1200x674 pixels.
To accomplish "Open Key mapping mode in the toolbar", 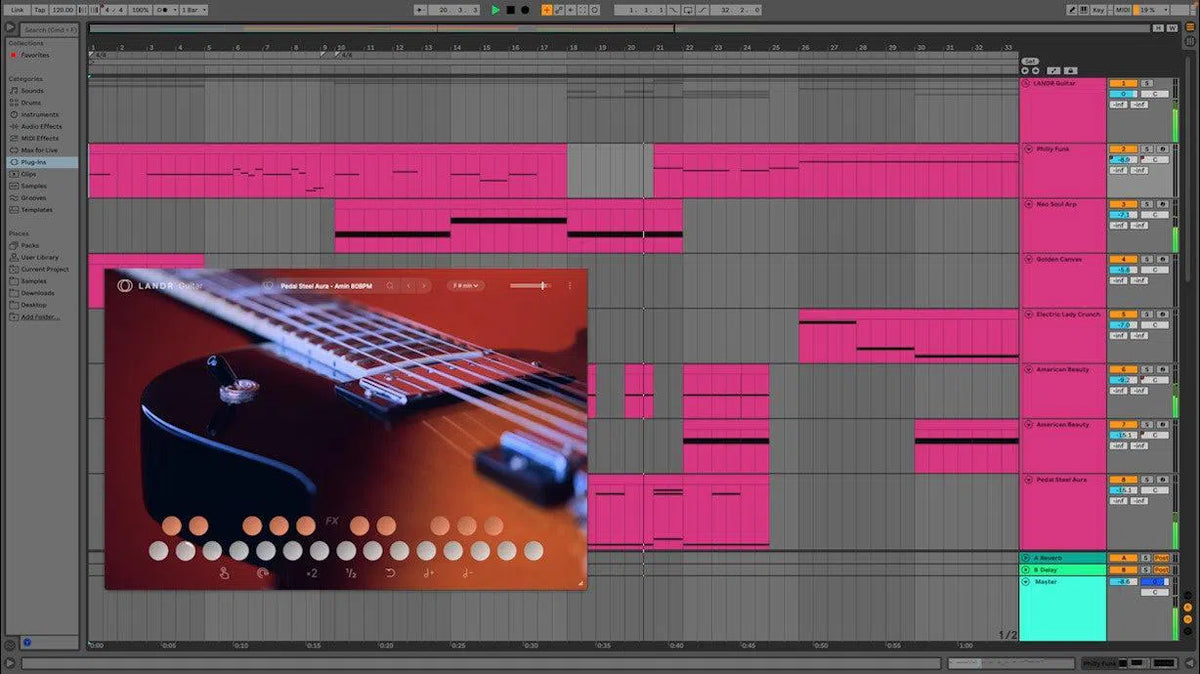I will (1097, 9).
